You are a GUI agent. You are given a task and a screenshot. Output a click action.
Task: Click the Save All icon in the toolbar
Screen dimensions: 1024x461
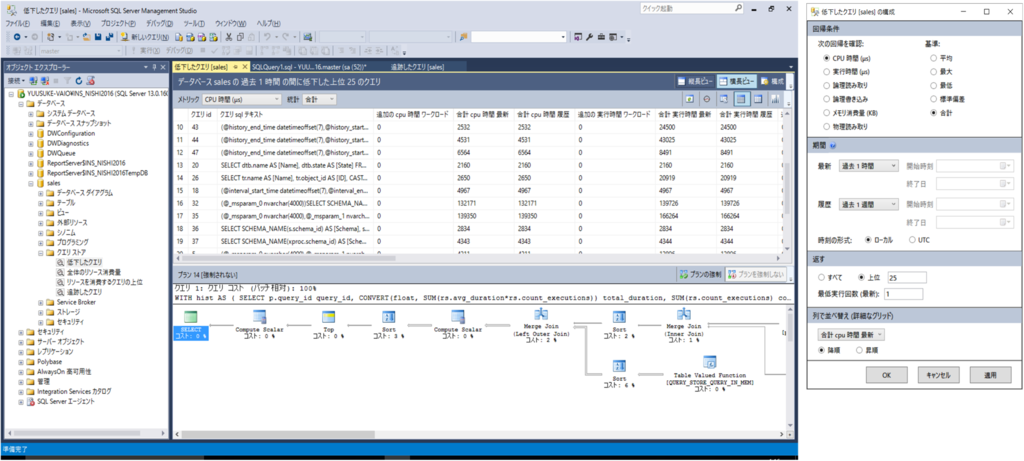(x=109, y=37)
